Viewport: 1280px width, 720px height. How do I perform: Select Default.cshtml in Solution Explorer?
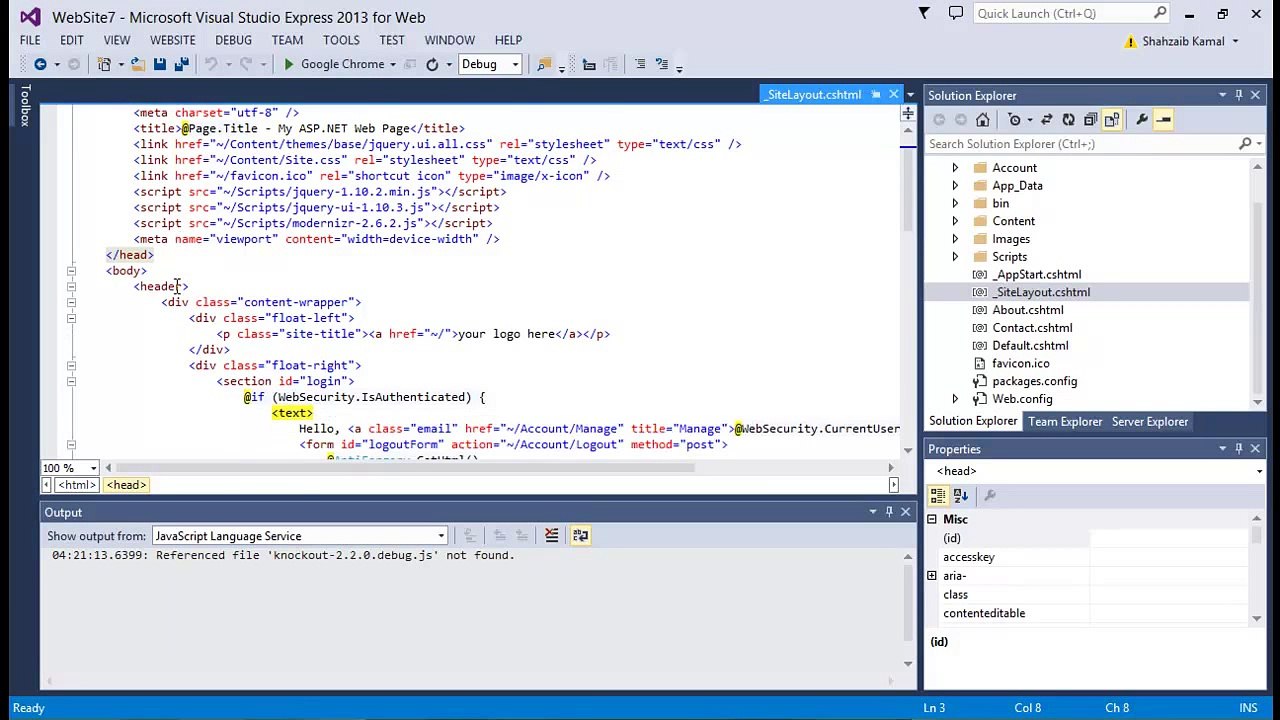pyautogui.click(x=1030, y=346)
